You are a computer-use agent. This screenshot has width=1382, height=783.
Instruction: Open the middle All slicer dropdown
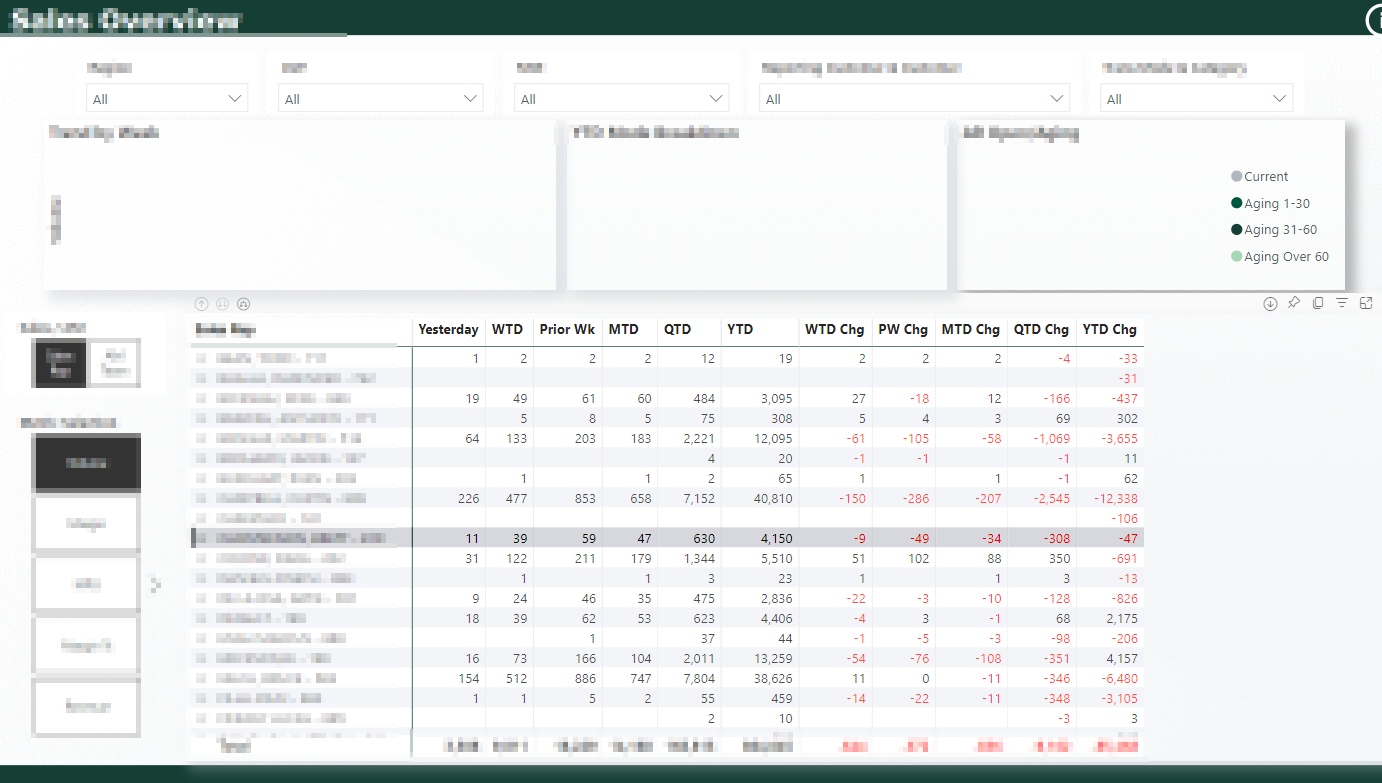pos(622,98)
